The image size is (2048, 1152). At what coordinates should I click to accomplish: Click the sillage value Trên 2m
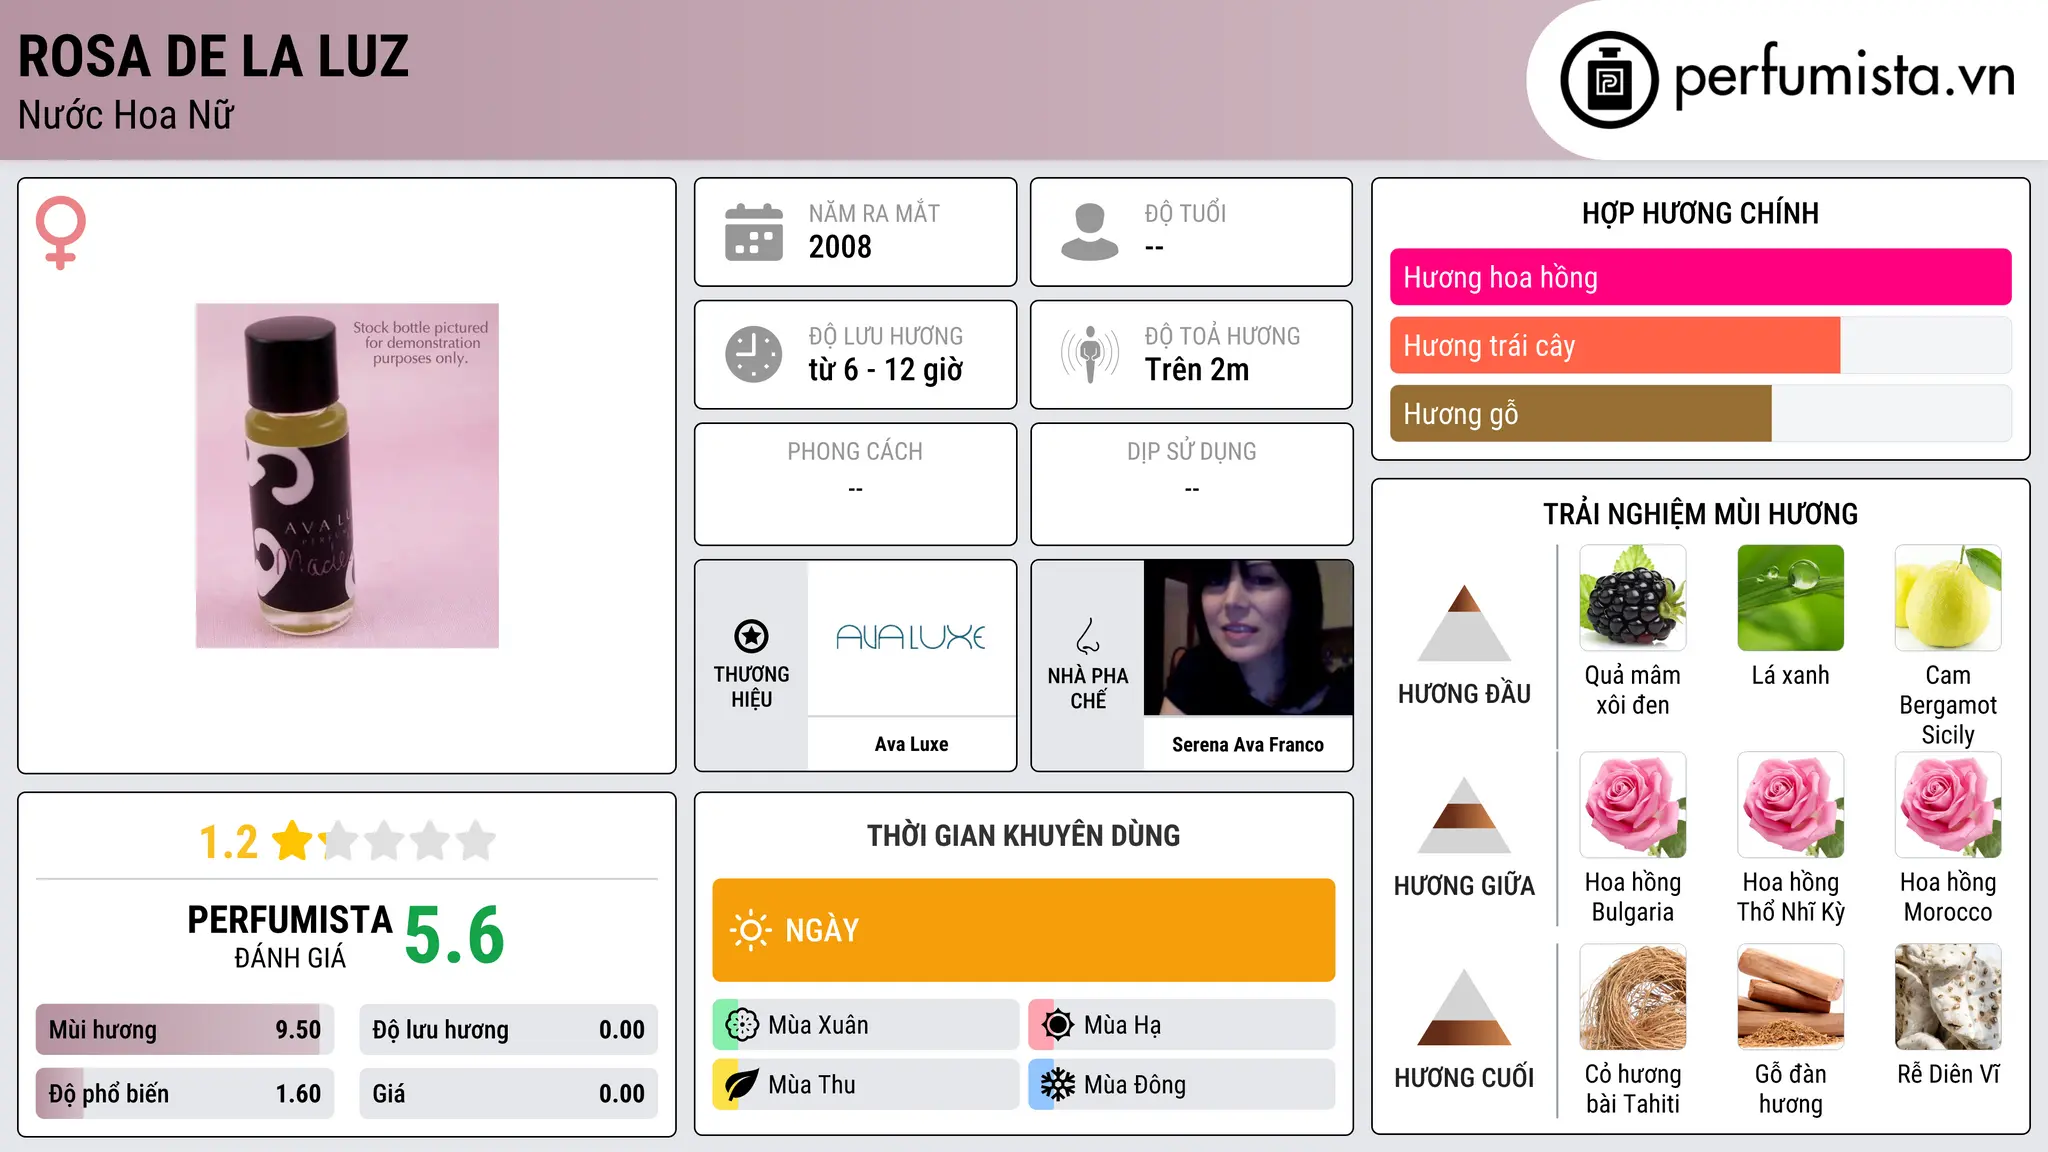click(x=1197, y=370)
